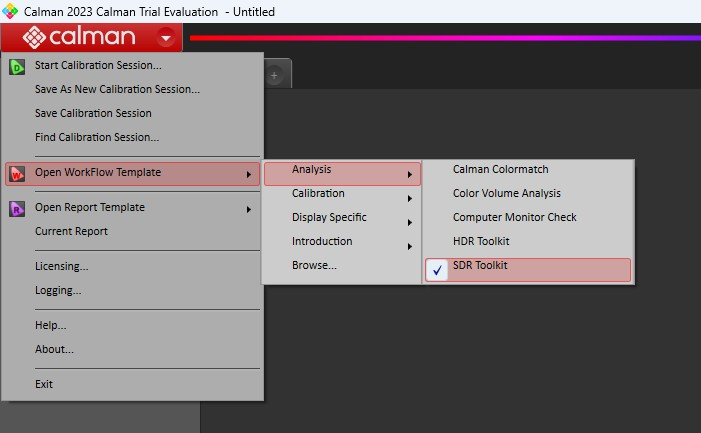The width and height of the screenshot is (701, 433).
Task: Click the plus tab to add a page
Action: [274, 76]
